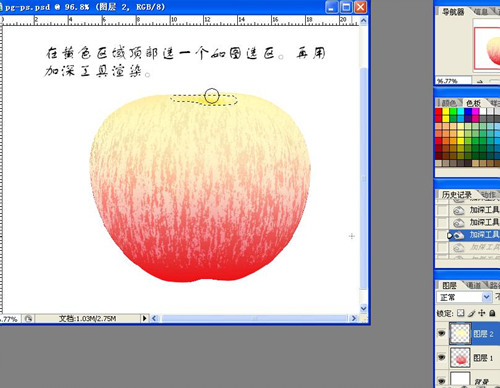The height and width of the screenshot is (388, 500).
Task: Switch to the 动作 tab
Action: [x=488, y=195]
